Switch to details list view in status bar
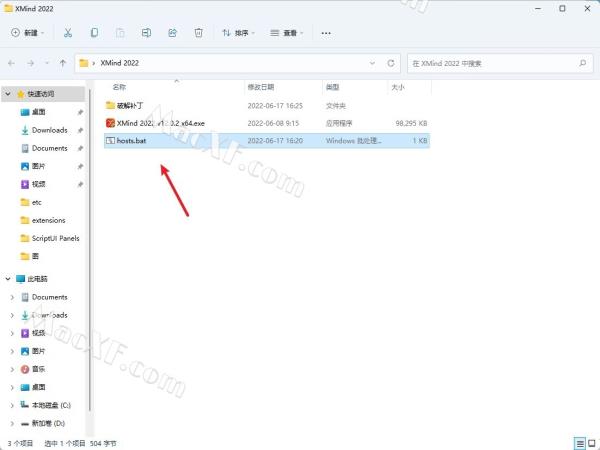600x450 pixels. (579, 442)
